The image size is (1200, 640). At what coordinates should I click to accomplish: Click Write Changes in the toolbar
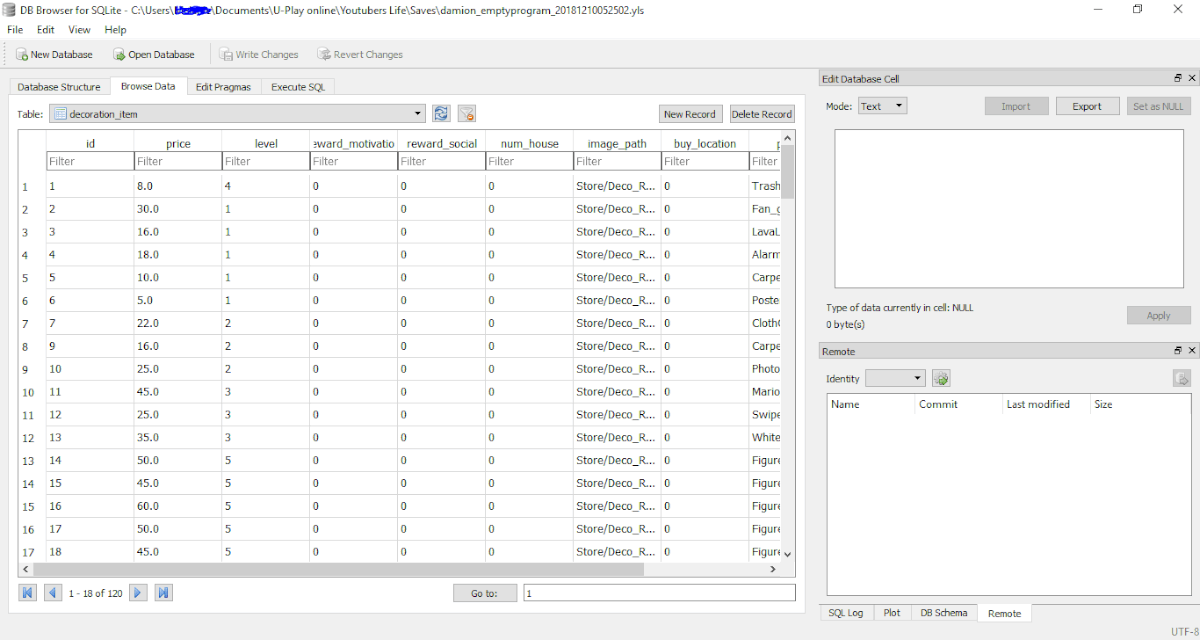pos(259,54)
